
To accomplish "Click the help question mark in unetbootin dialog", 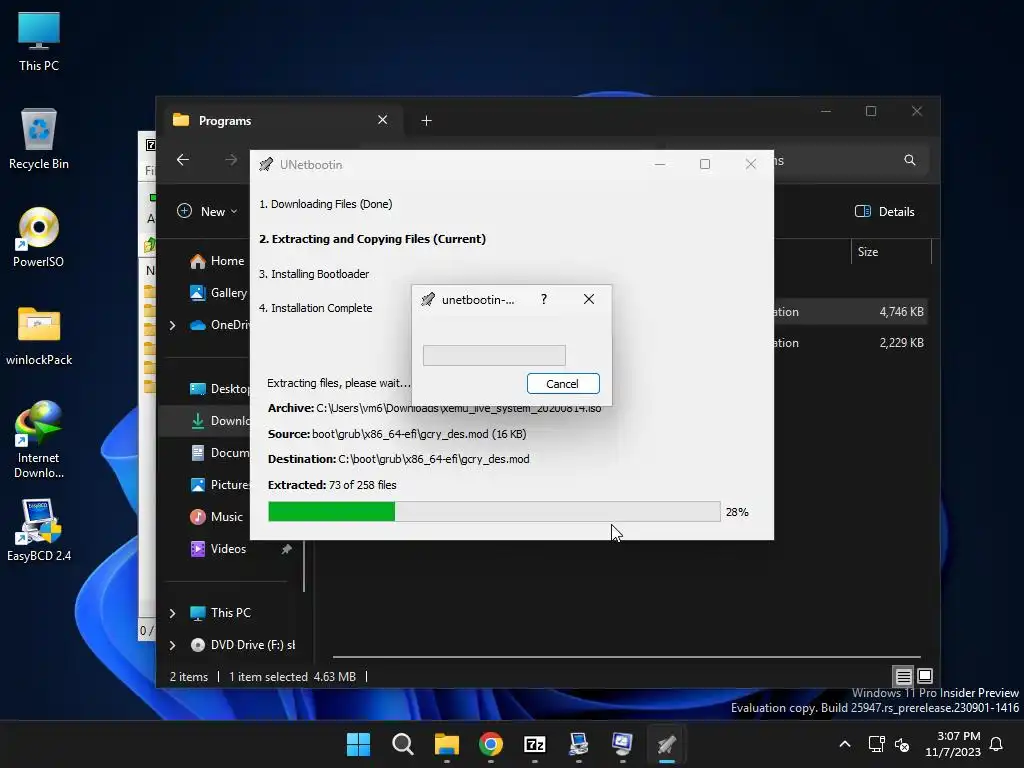I will coord(543,299).
